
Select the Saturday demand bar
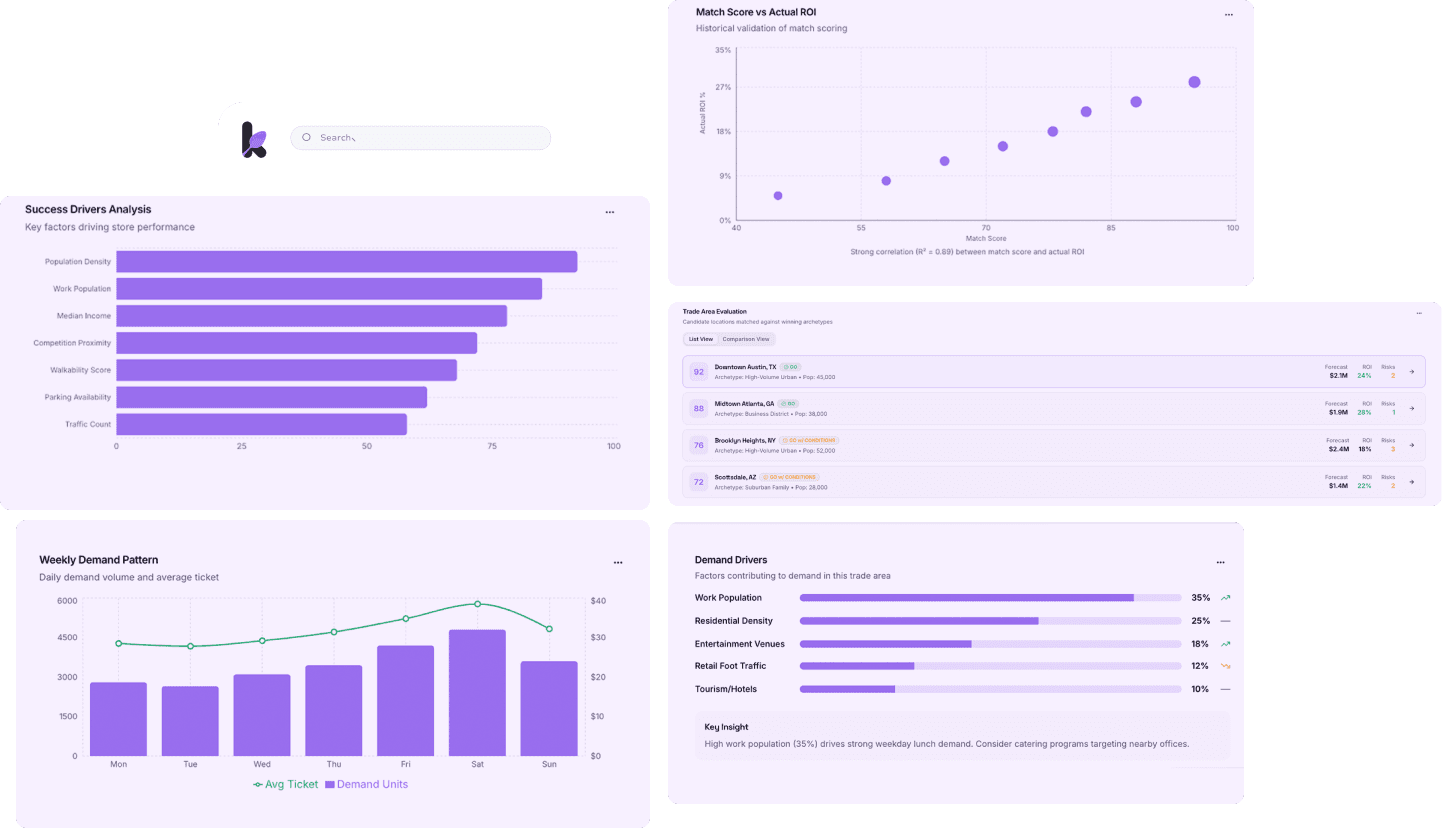tap(477, 693)
